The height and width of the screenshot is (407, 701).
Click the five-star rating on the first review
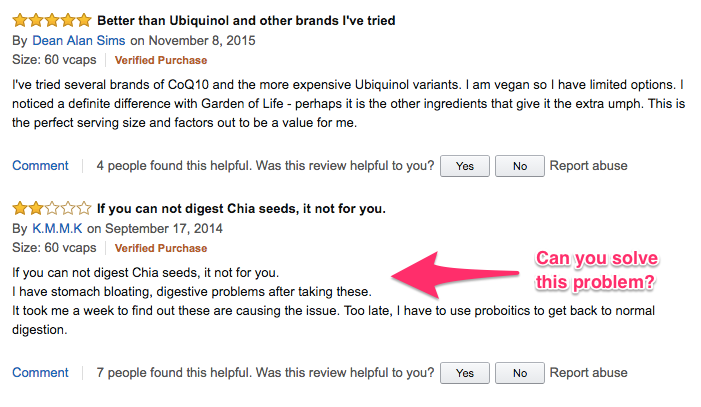point(50,20)
